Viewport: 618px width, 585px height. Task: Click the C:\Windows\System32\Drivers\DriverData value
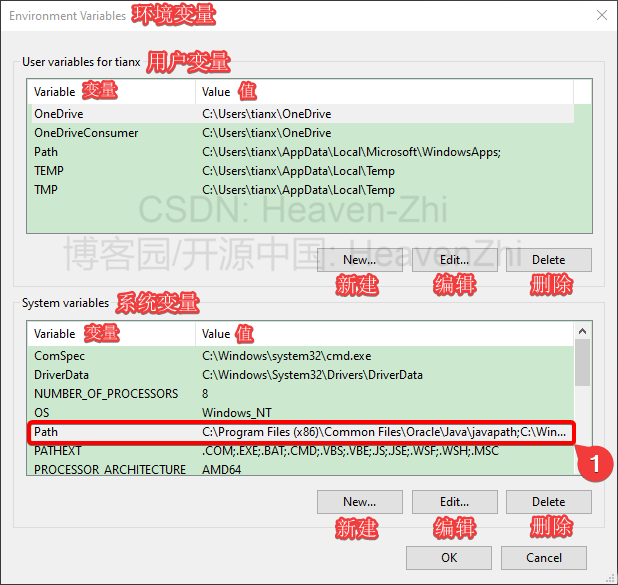point(312,375)
